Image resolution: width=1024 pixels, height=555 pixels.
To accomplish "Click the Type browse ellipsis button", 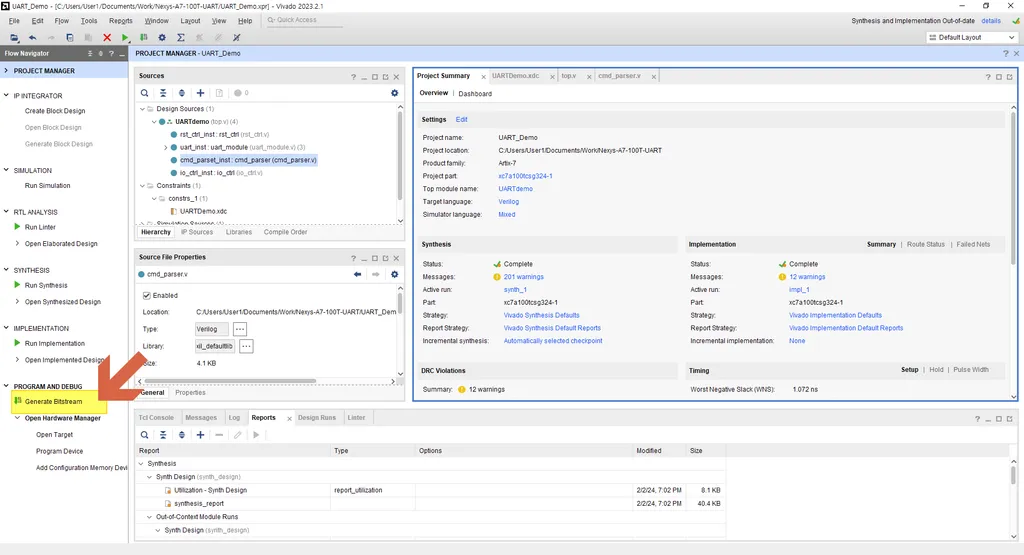I will 240,329.
